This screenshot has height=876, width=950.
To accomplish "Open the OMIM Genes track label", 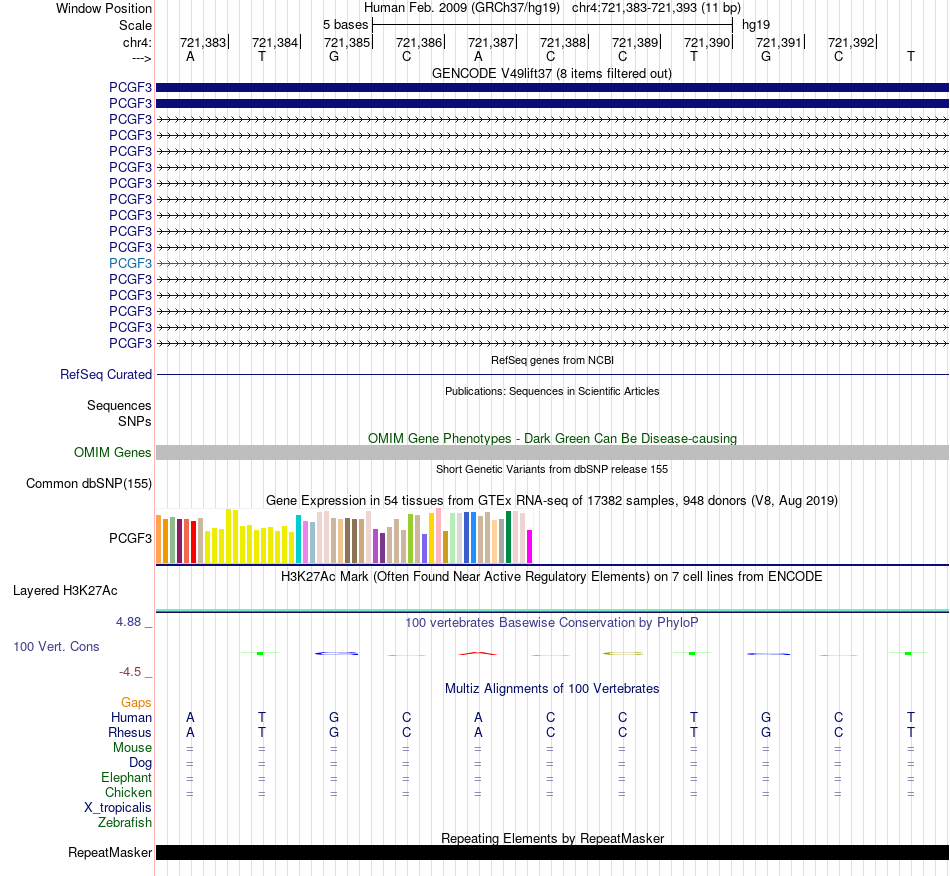I will (112, 453).
